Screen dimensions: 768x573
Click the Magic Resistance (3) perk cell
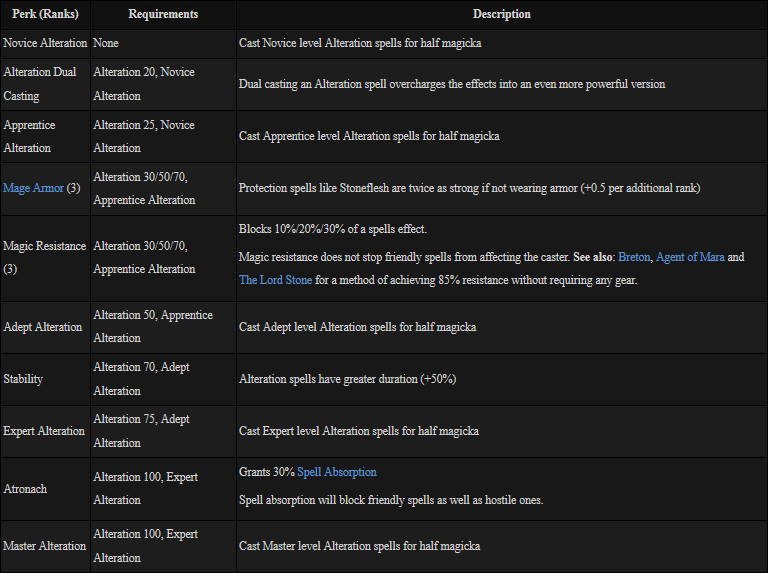pos(44,257)
